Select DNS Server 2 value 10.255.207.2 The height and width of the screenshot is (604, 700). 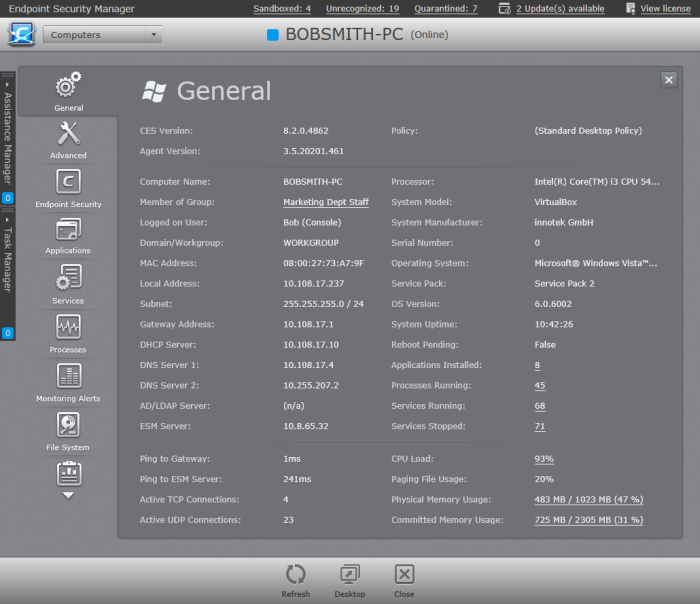coord(311,386)
